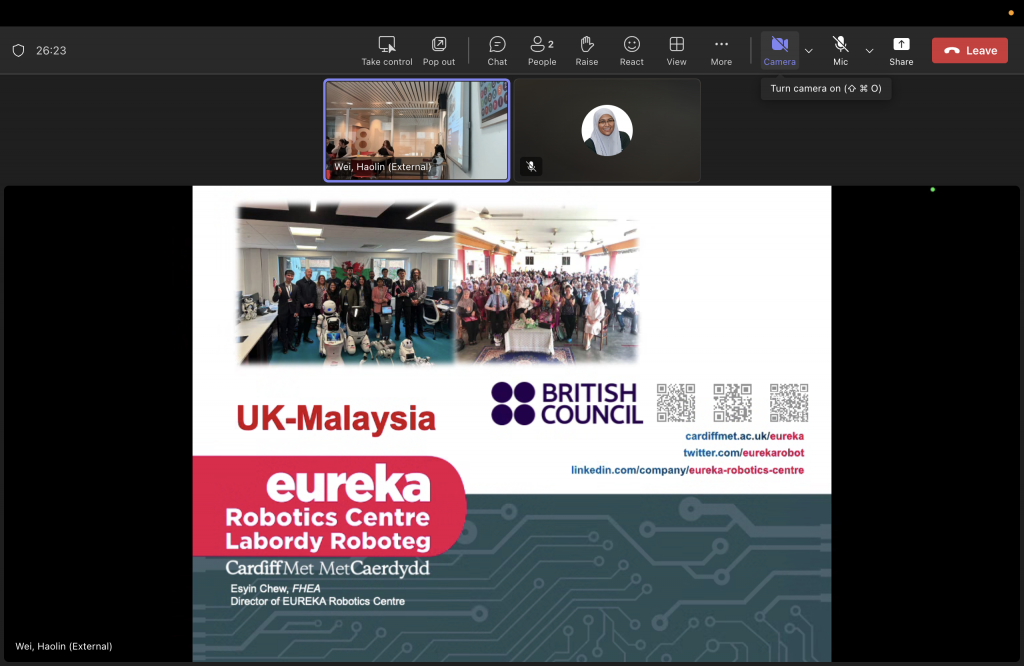Raise your hand in the meeting
Image resolution: width=1024 pixels, height=666 pixels.
tap(586, 51)
